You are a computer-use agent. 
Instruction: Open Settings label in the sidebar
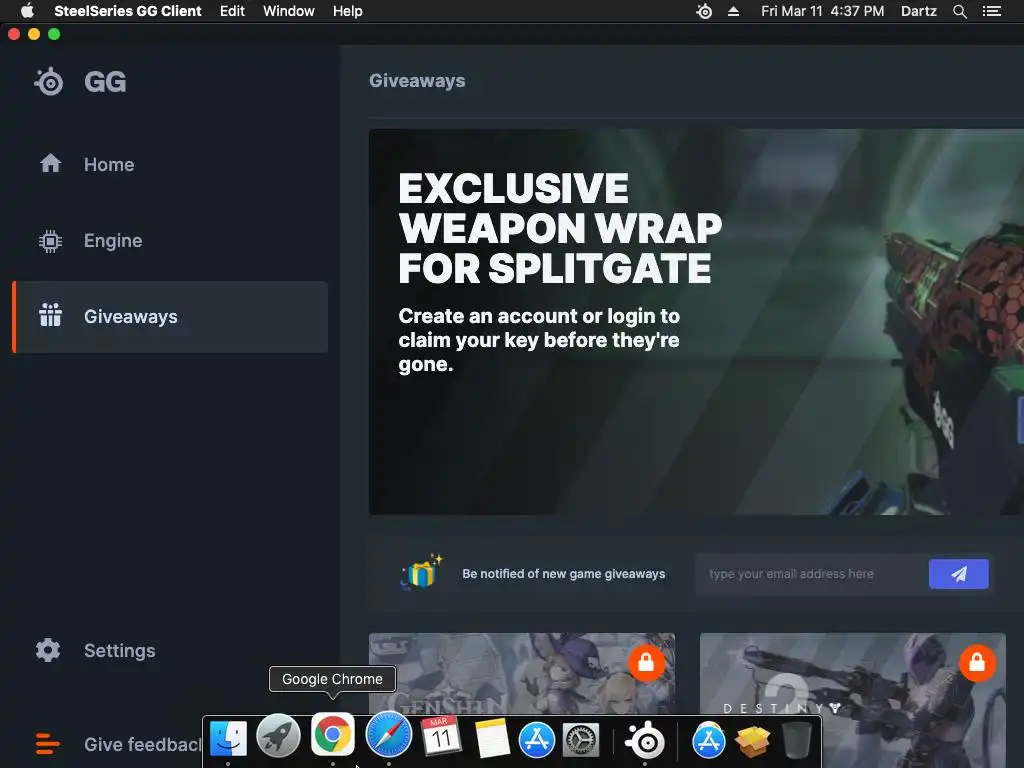tap(120, 650)
